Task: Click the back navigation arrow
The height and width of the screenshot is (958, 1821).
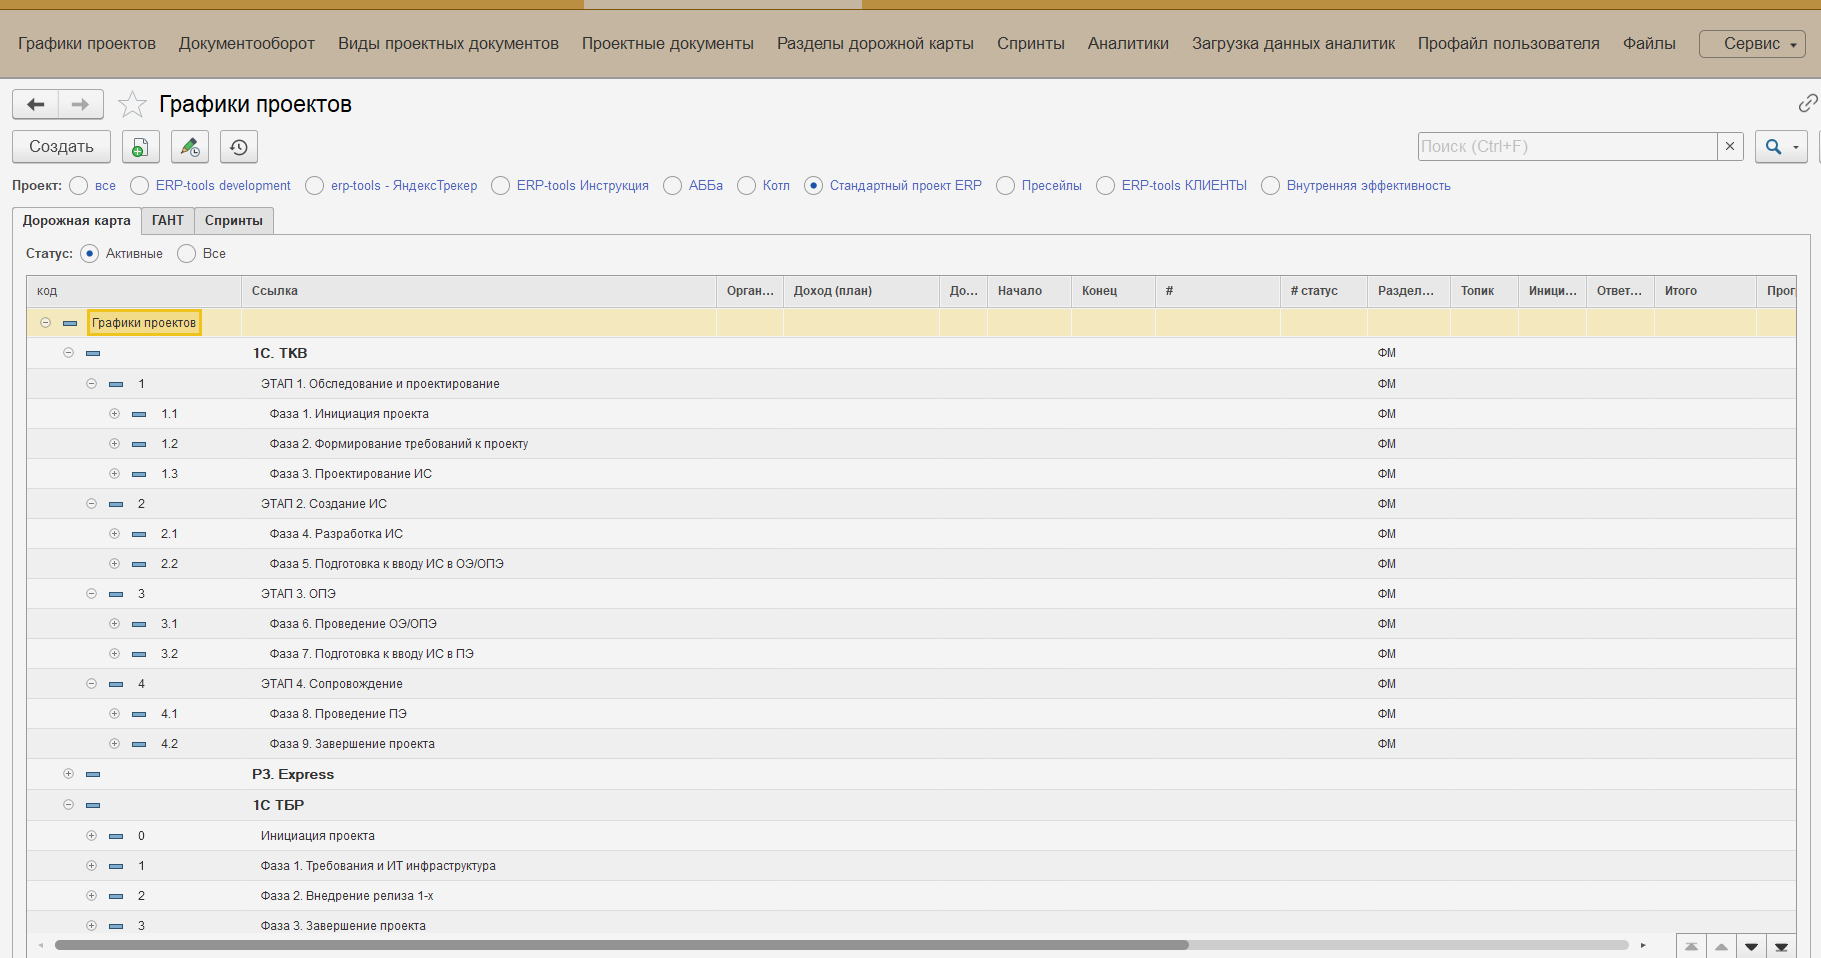Action: (36, 104)
